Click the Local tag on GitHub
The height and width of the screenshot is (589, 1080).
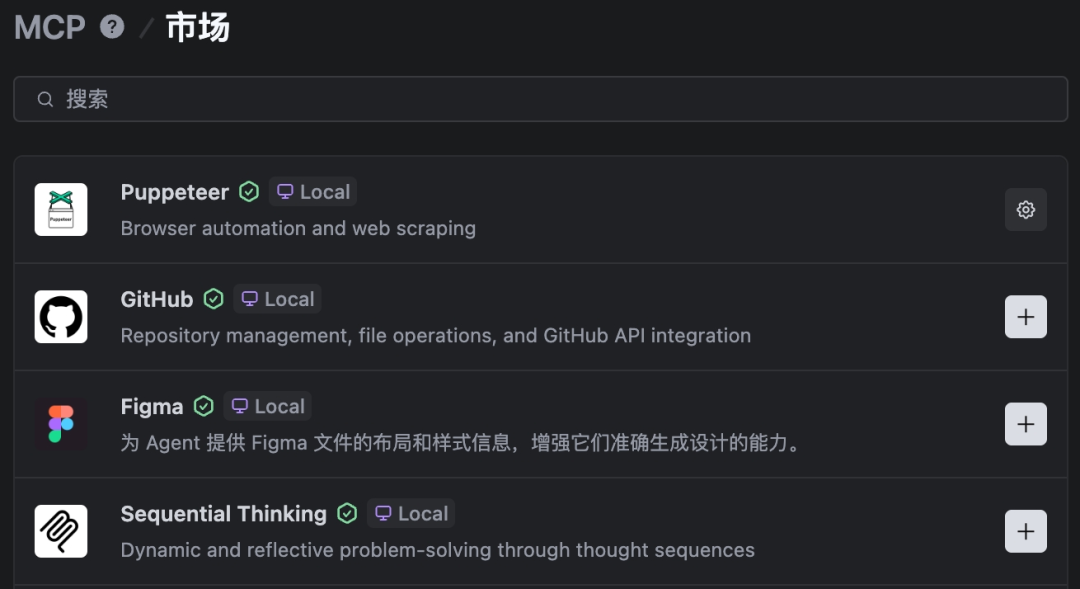pyautogui.click(x=277, y=299)
